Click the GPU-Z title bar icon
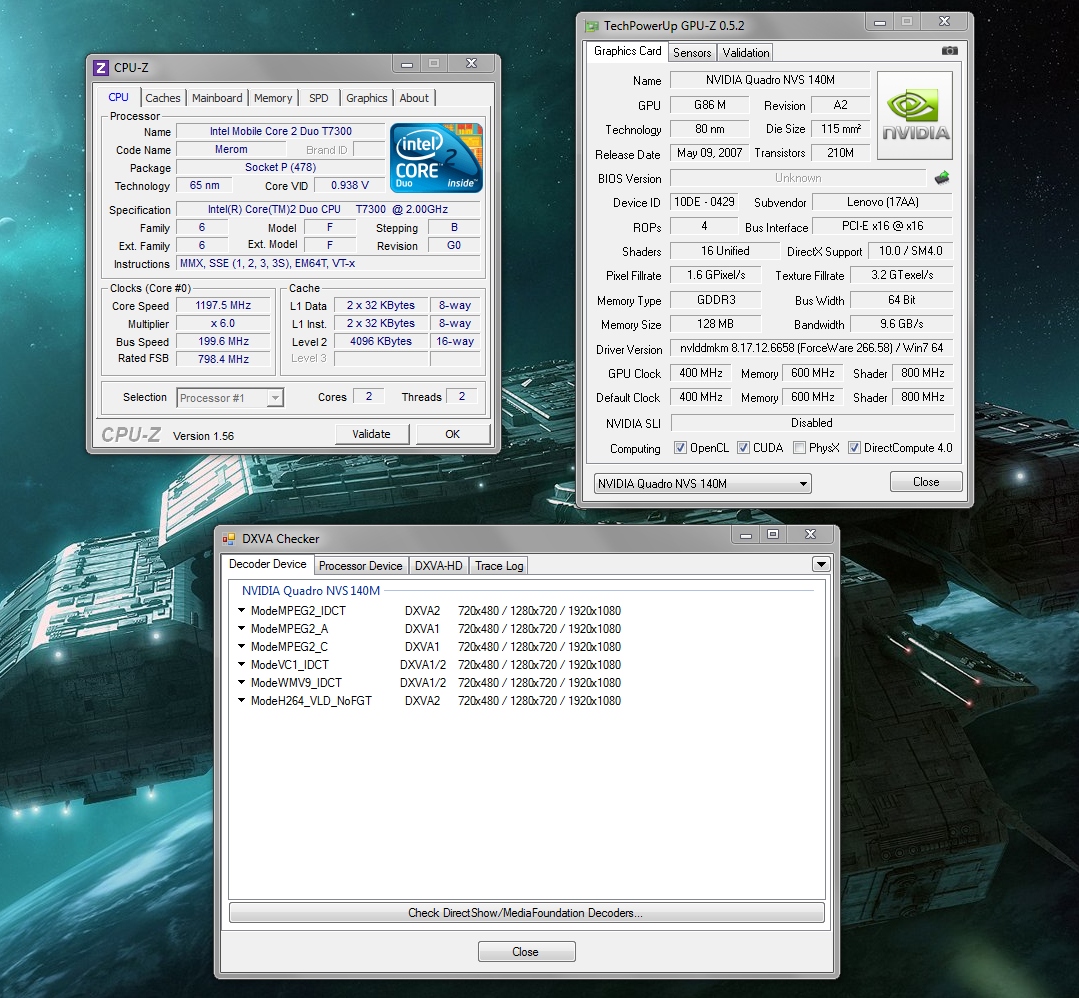The image size is (1079, 998). pyautogui.click(x=591, y=26)
